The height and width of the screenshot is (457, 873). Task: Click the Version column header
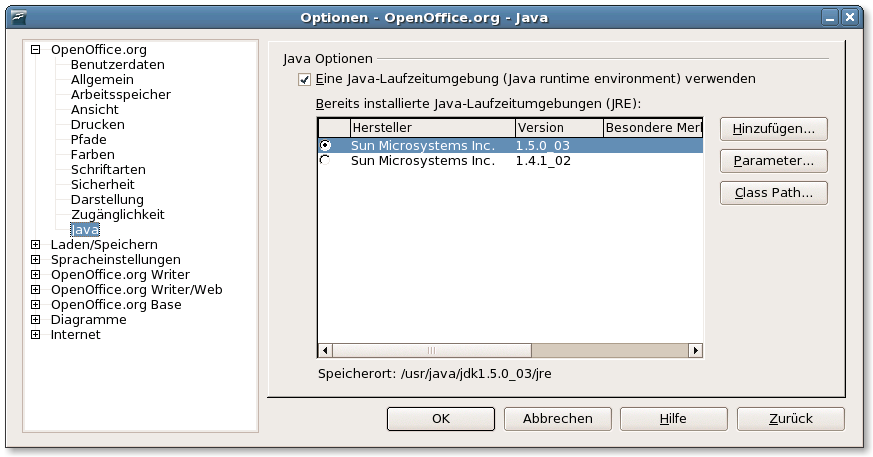point(559,127)
